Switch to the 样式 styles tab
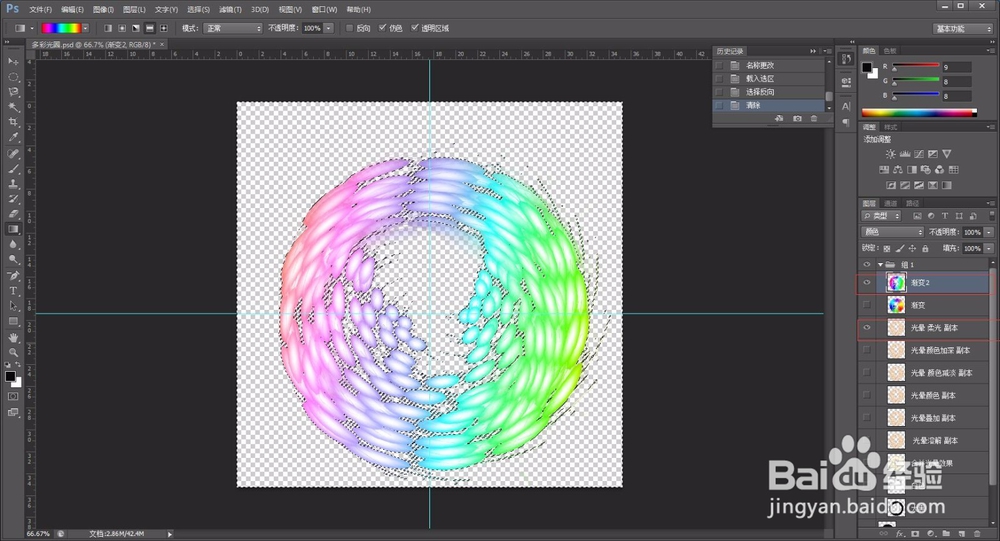 [891, 127]
